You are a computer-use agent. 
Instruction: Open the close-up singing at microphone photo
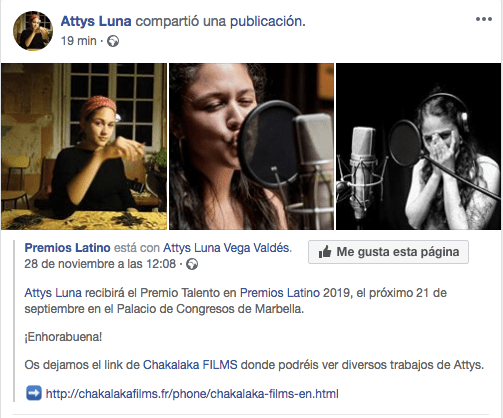click(x=251, y=146)
